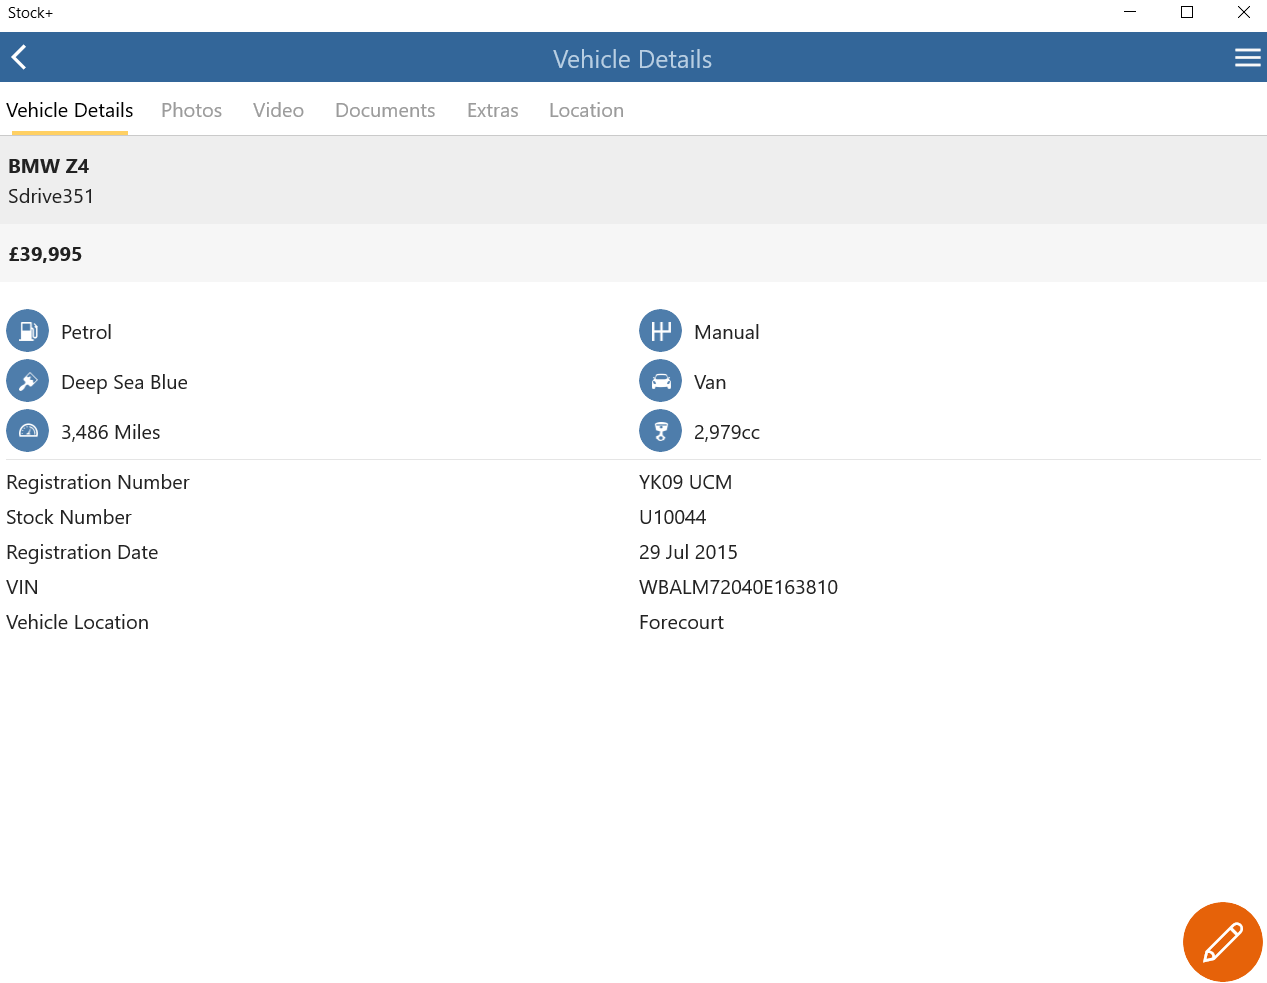Click the car body type icon
1267x983 pixels.
click(x=661, y=381)
